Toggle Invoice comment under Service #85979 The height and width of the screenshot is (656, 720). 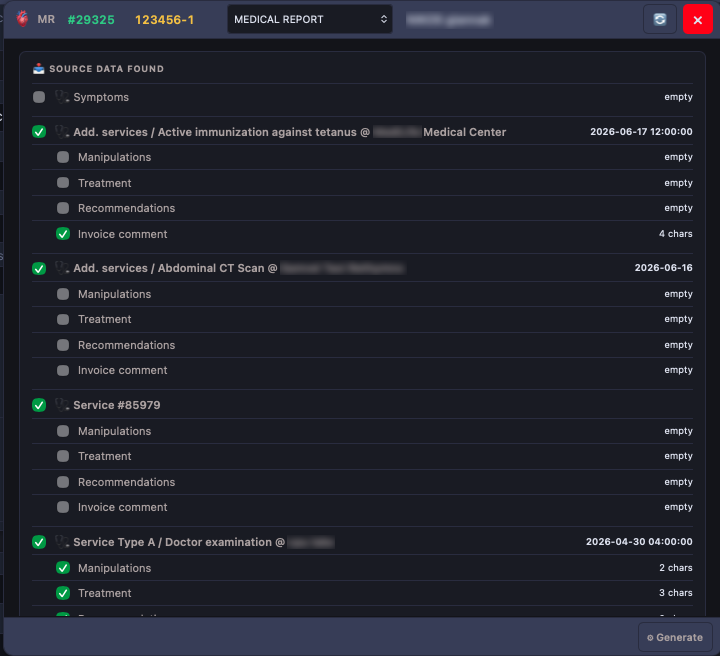(63, 507)
